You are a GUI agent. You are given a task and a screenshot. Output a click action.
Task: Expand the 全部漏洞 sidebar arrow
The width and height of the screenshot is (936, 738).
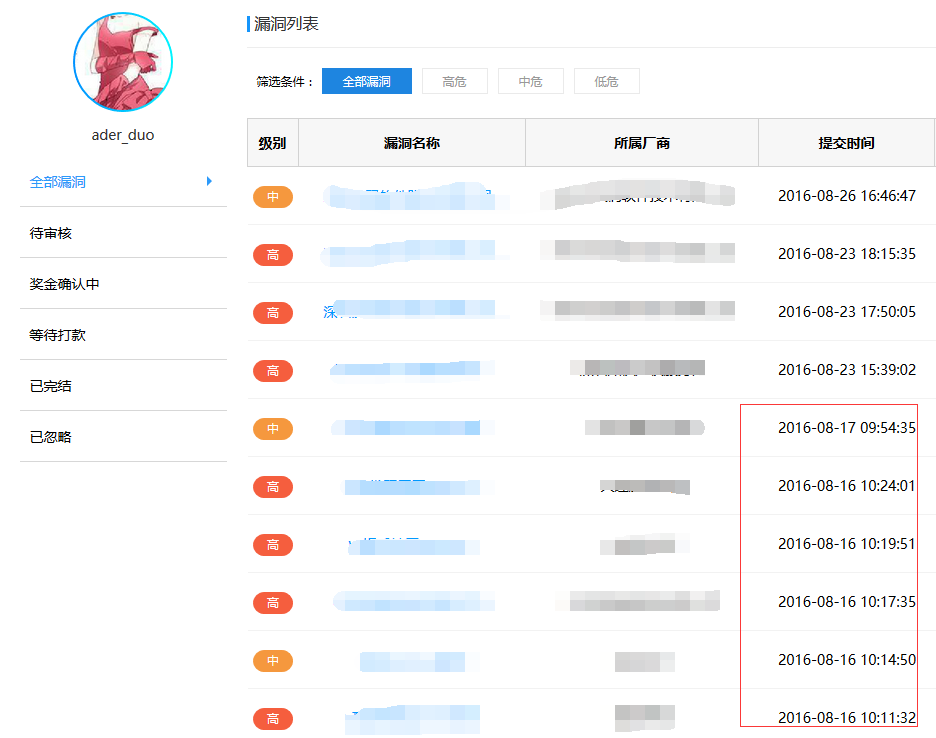(x=208, y=181)
